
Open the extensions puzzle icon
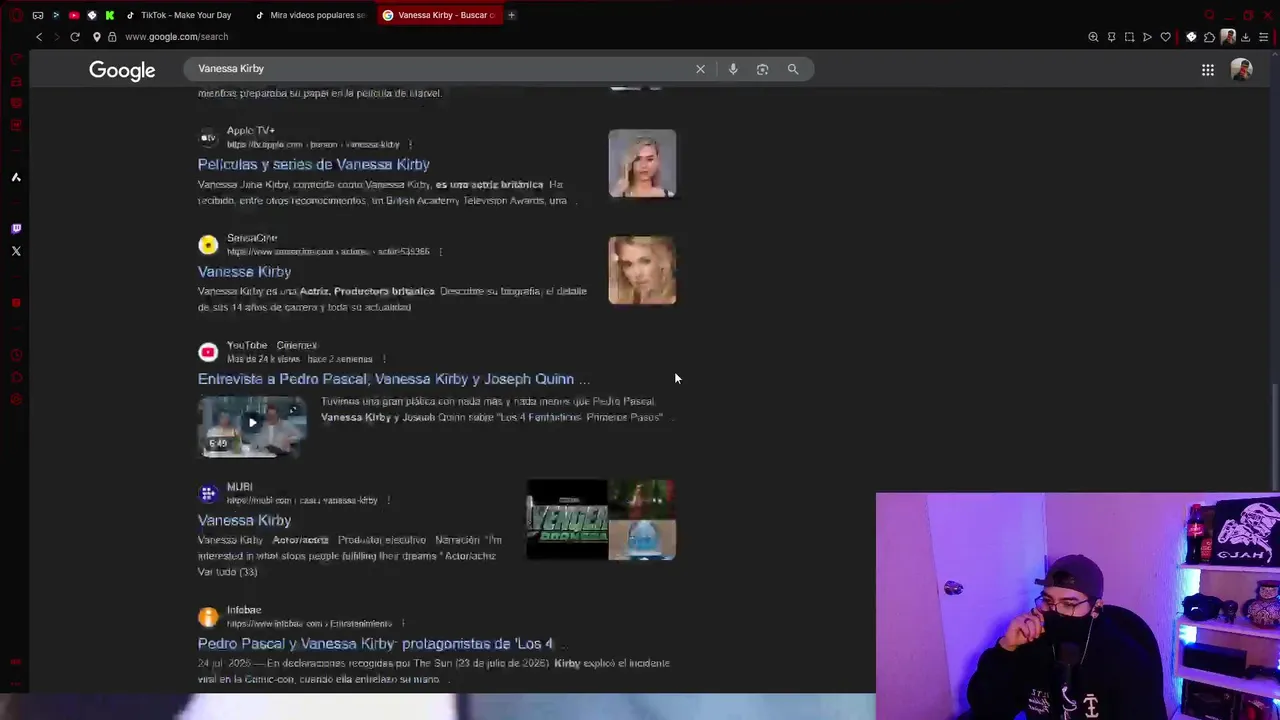1209,37
